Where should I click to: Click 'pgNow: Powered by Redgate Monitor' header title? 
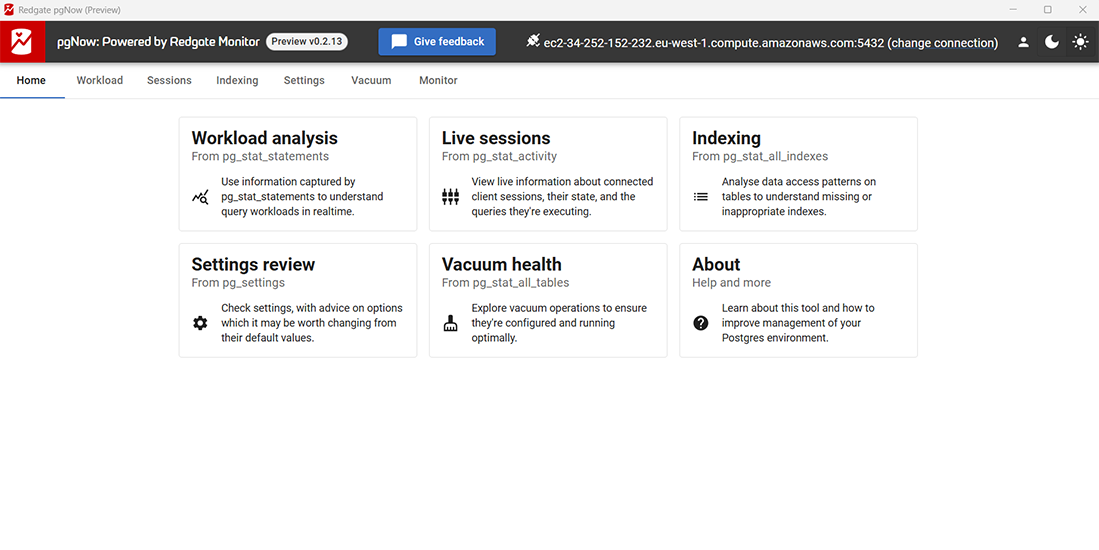158,42
